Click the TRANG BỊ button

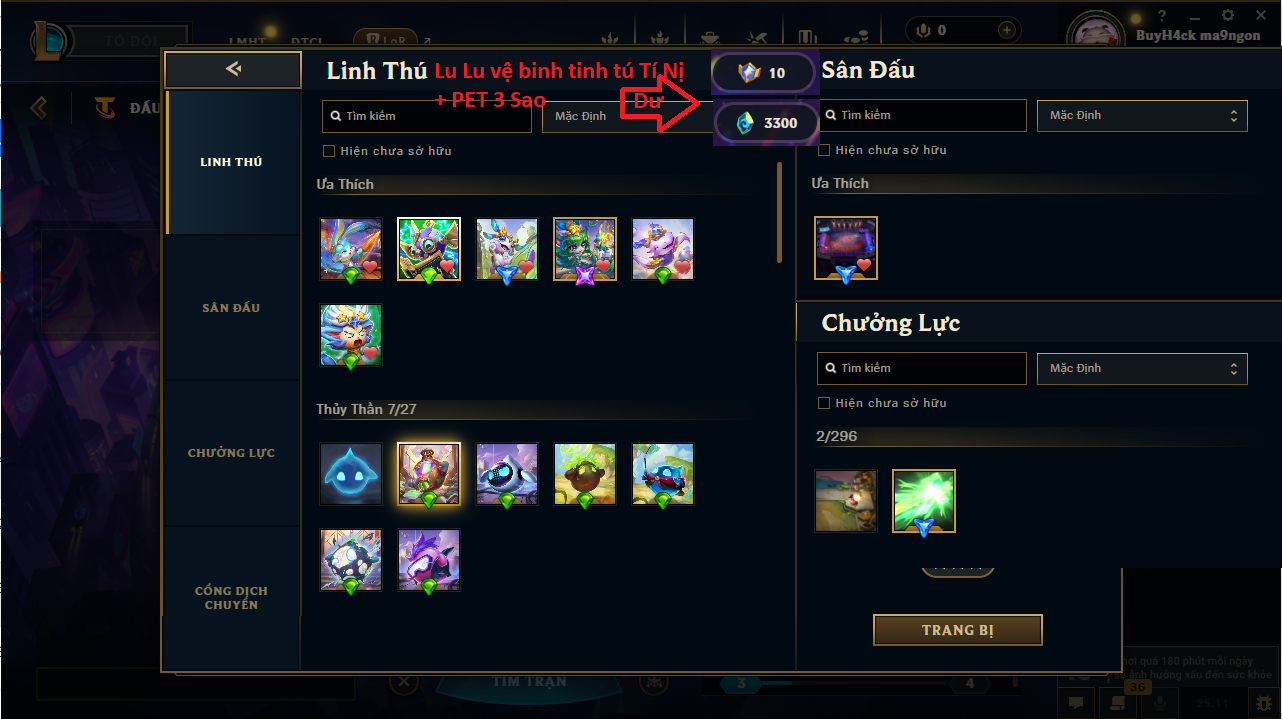pyautogui.click(x=958, y=630)
